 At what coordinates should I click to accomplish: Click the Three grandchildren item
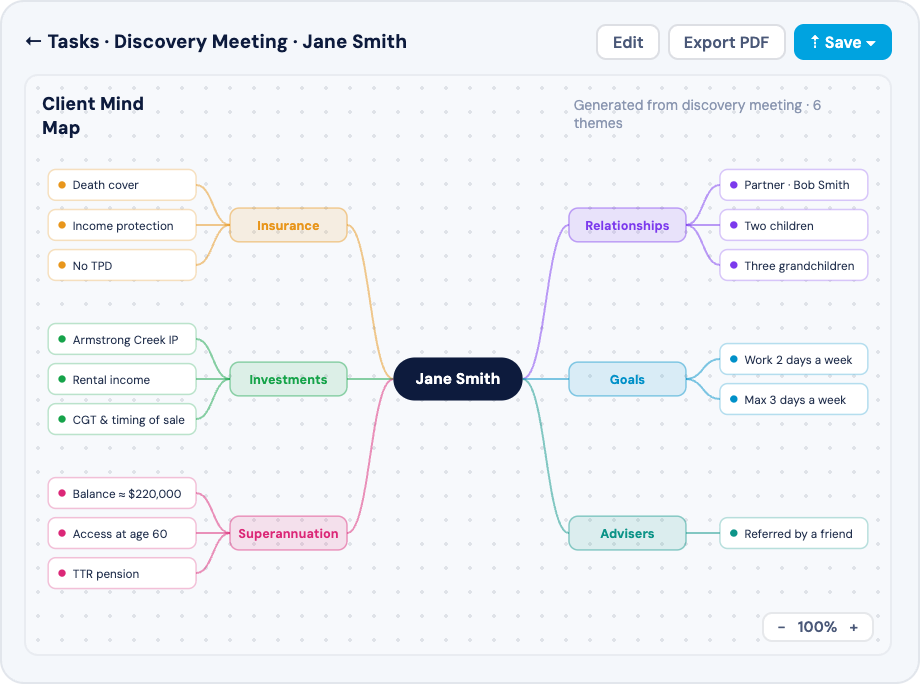tap(794, 266)
